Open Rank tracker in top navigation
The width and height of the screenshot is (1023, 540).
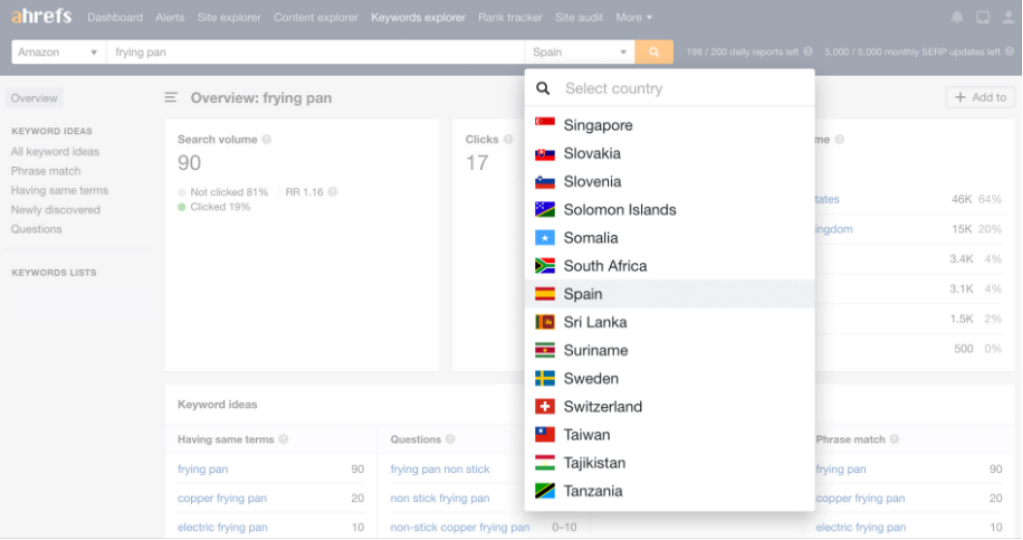[x=510, y=18]
